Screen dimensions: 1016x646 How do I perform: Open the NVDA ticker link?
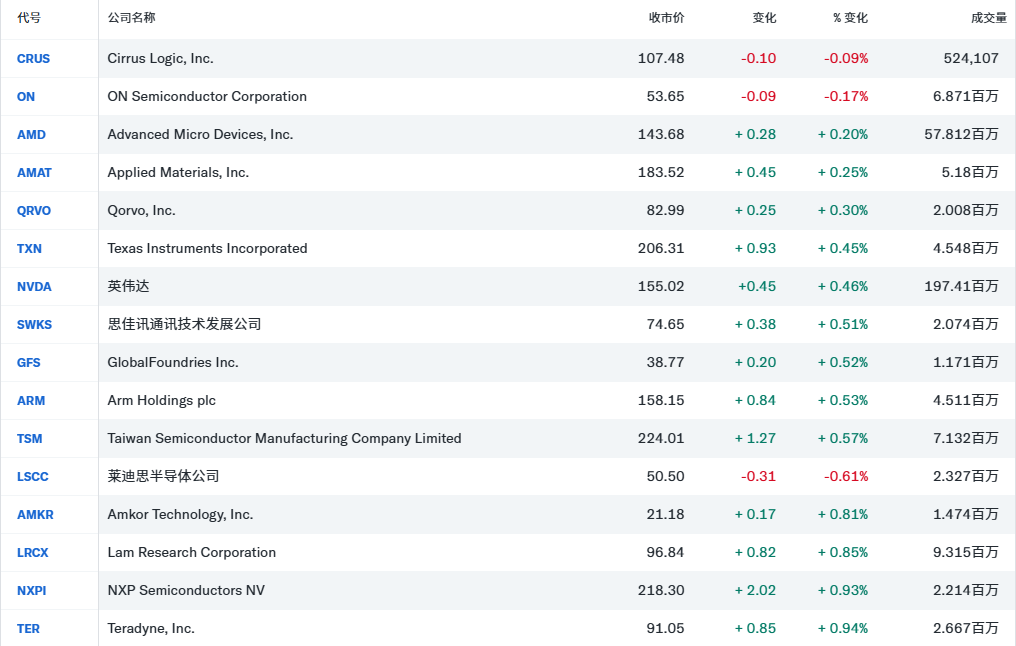point(34,287)
